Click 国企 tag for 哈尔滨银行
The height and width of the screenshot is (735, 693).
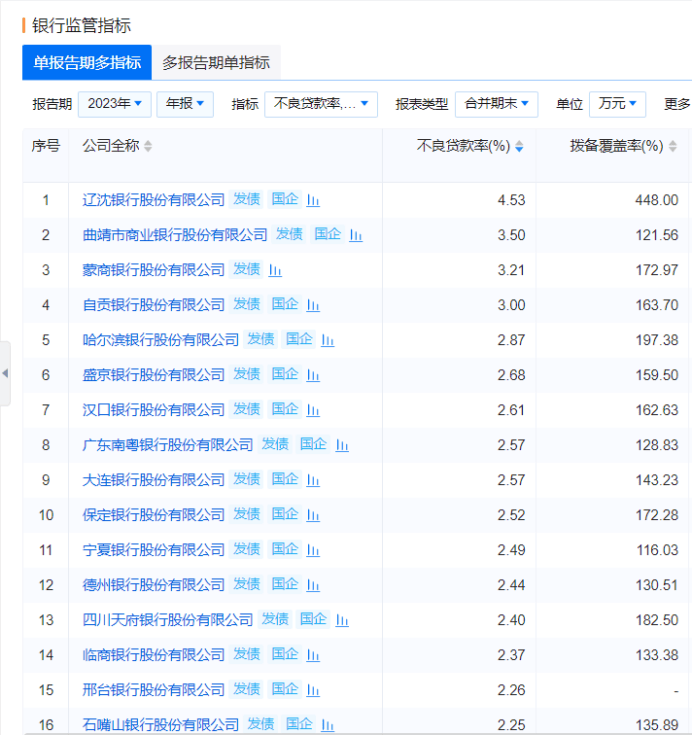299,339
